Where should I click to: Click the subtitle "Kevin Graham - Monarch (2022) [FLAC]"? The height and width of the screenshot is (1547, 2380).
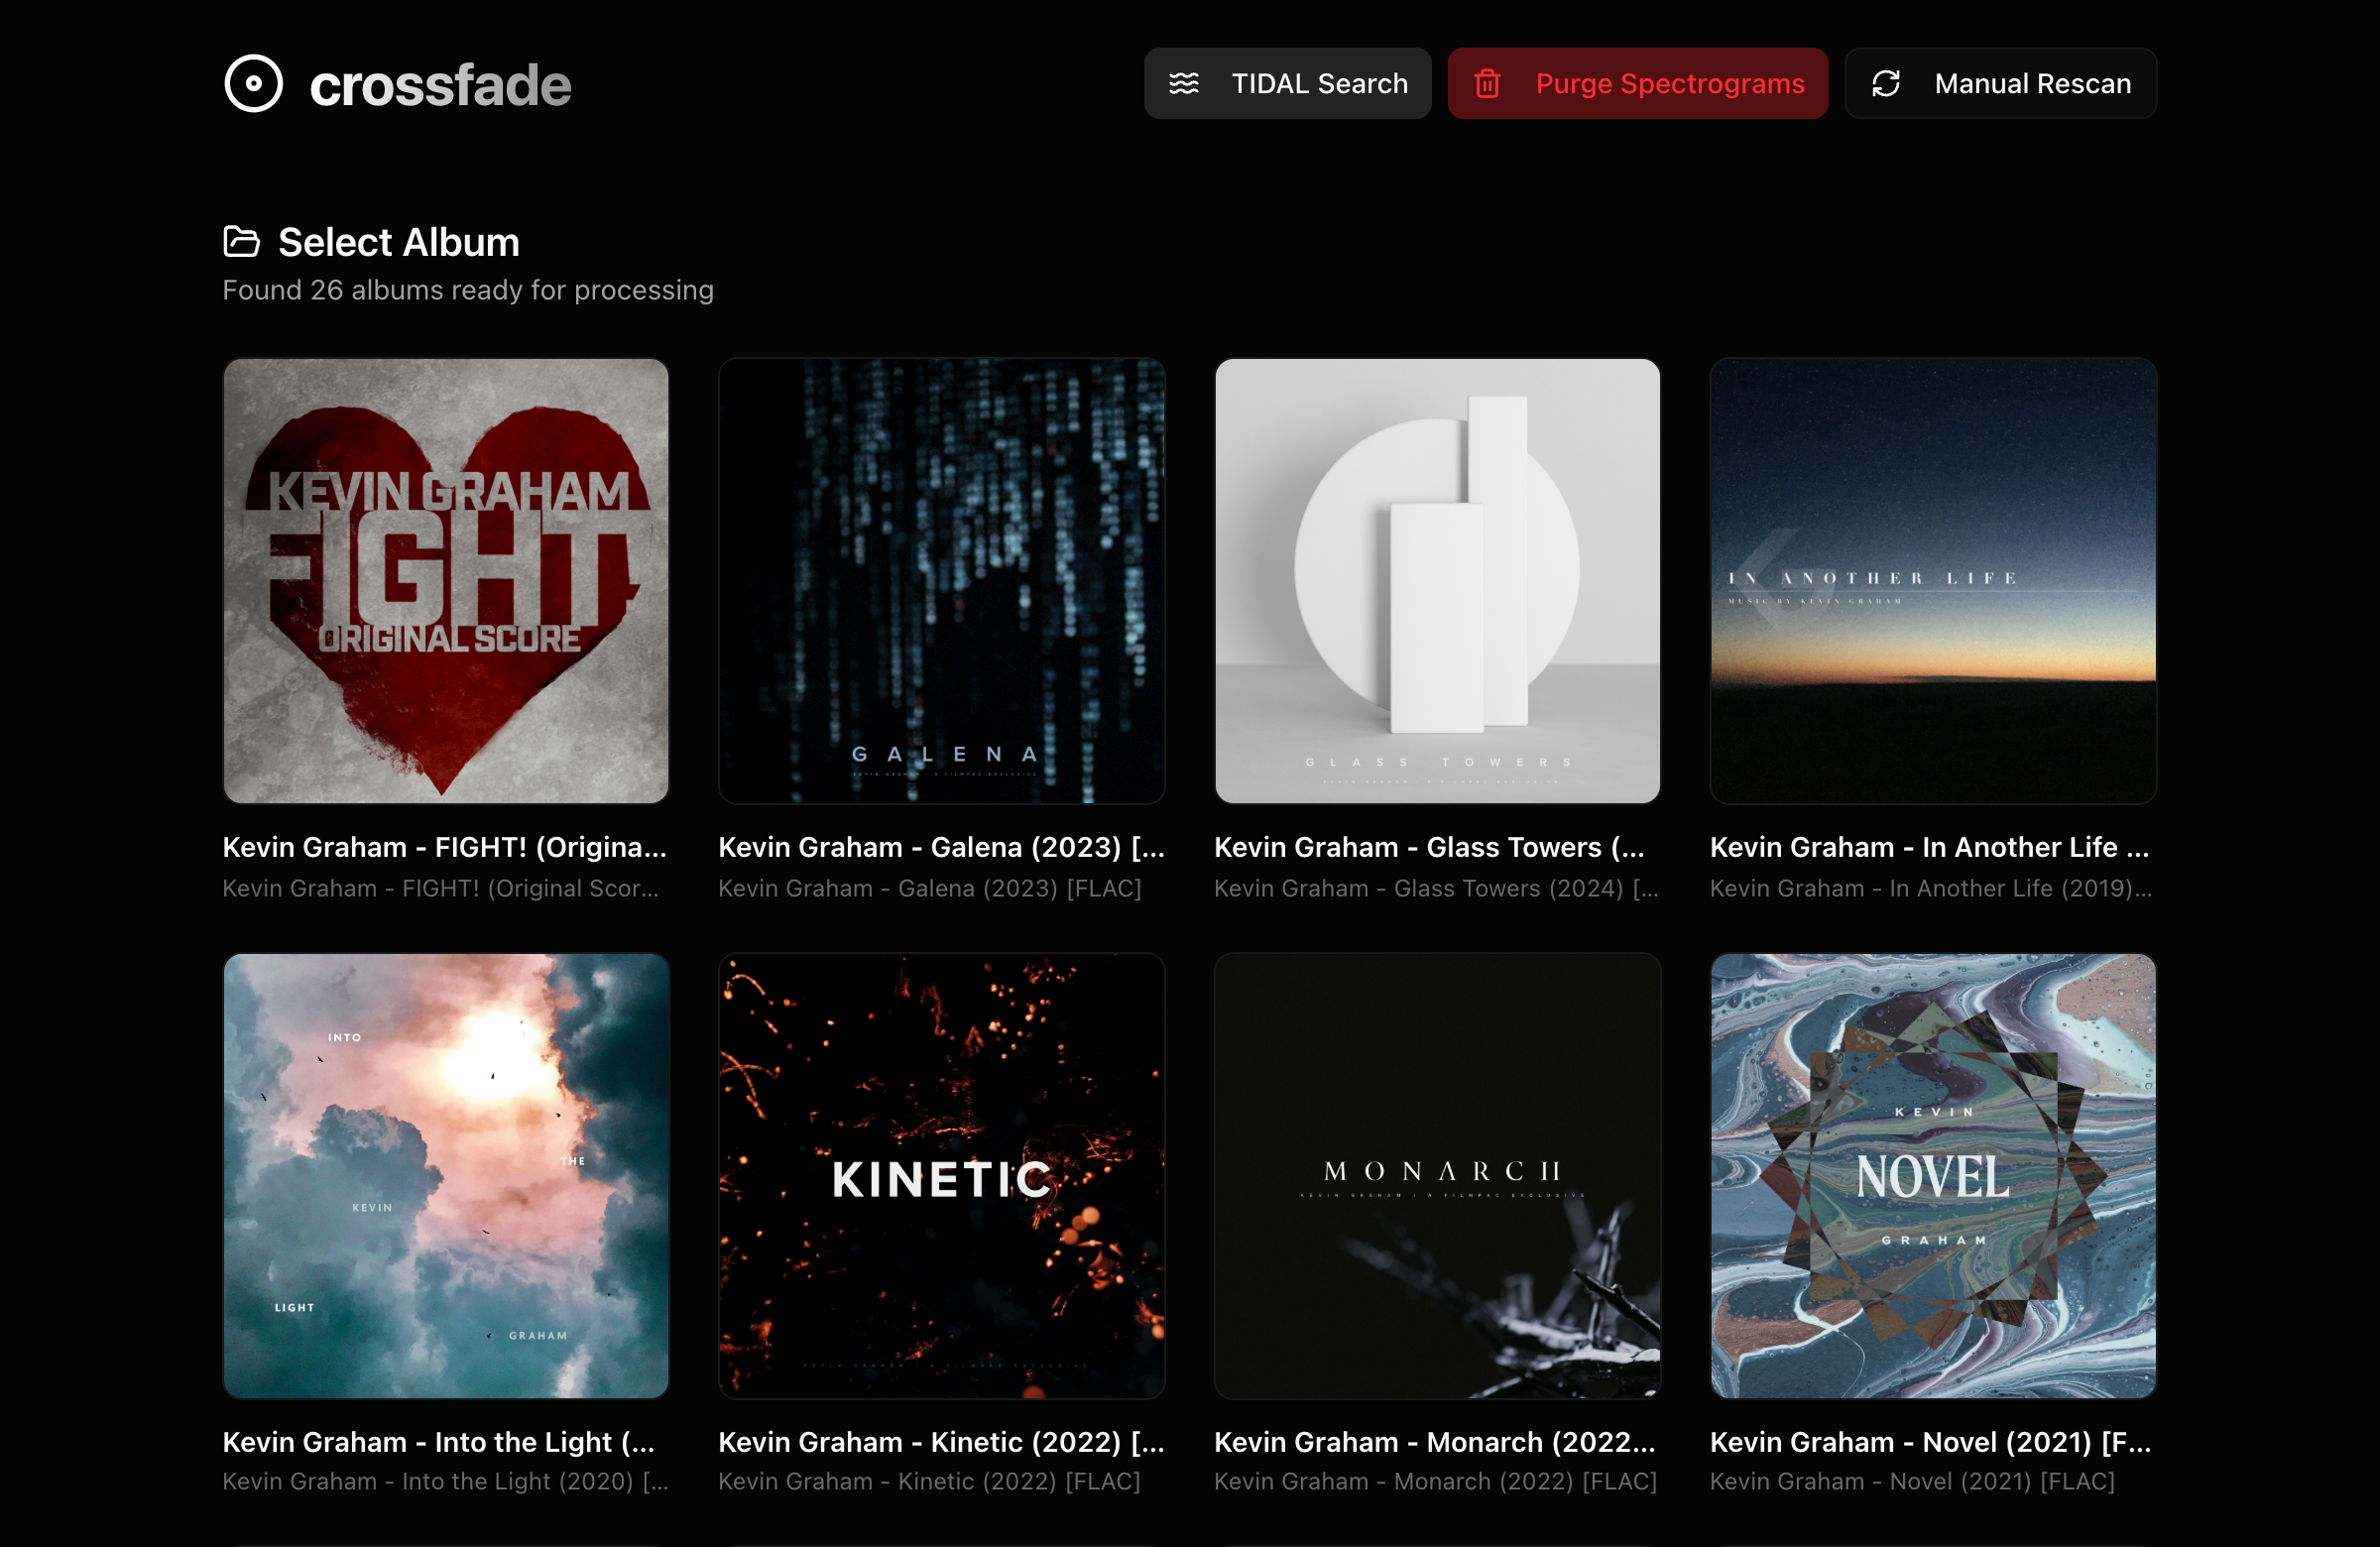(x=1436, y=1481)
